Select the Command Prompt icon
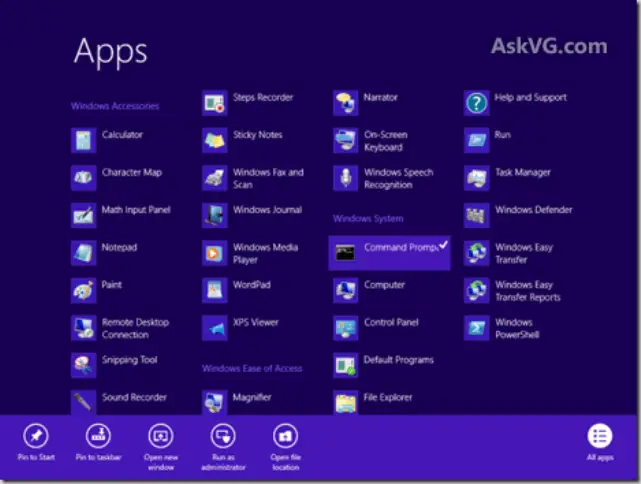 click(345, 253)
